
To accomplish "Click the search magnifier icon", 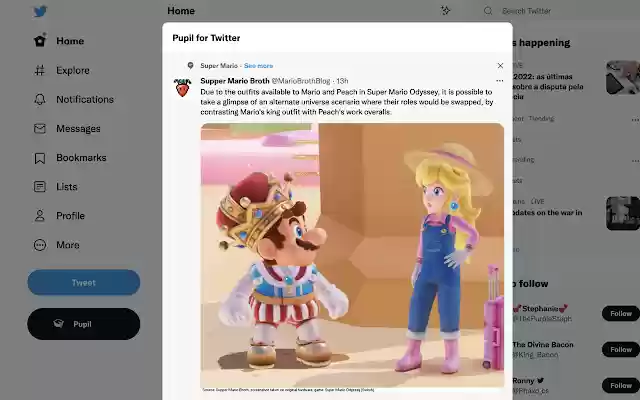I will [488, 11].
